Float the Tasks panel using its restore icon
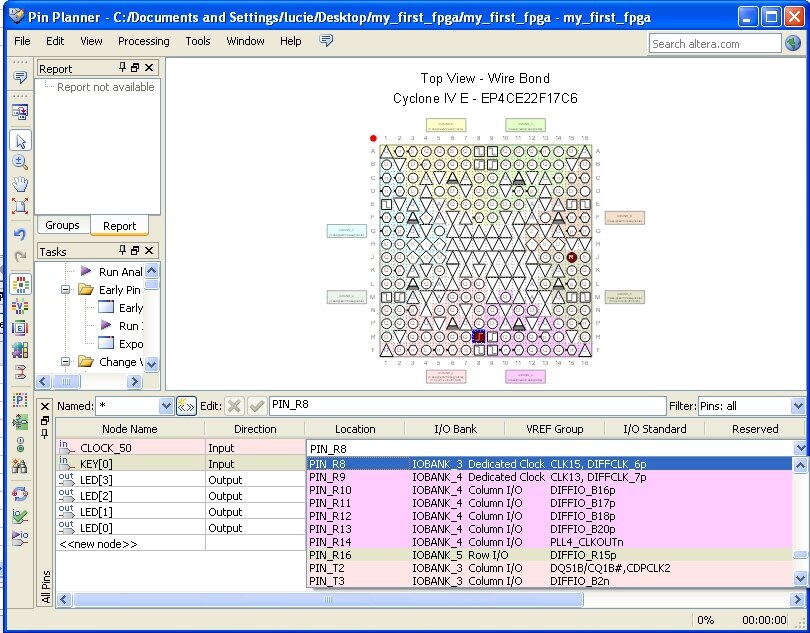This screenshot has width=810, height=633. coord(136,251)
